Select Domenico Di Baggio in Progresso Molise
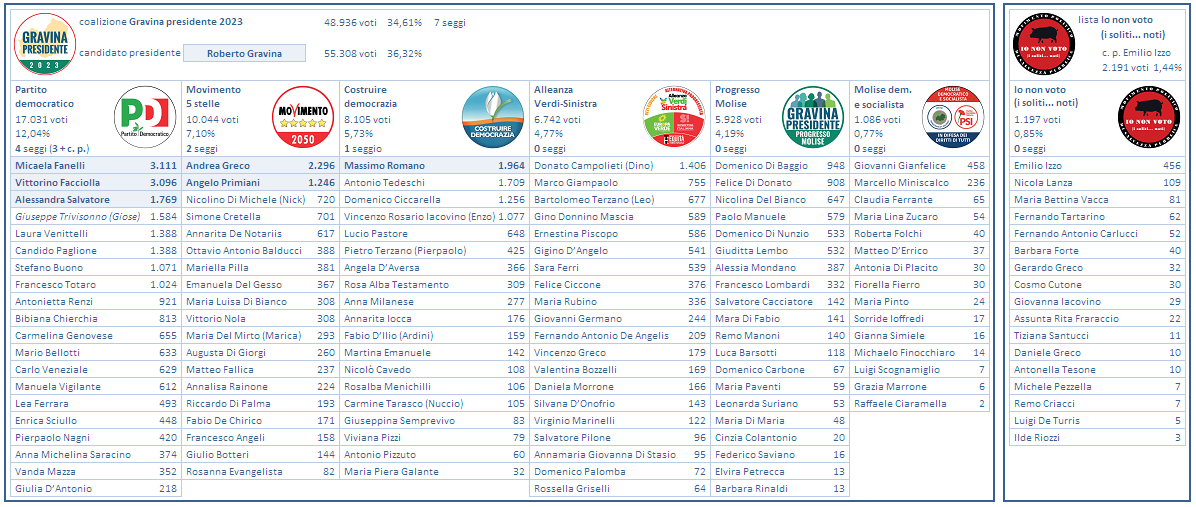Image resolution: width=1196 pixels, height=507 pixels. click(761, 165)
